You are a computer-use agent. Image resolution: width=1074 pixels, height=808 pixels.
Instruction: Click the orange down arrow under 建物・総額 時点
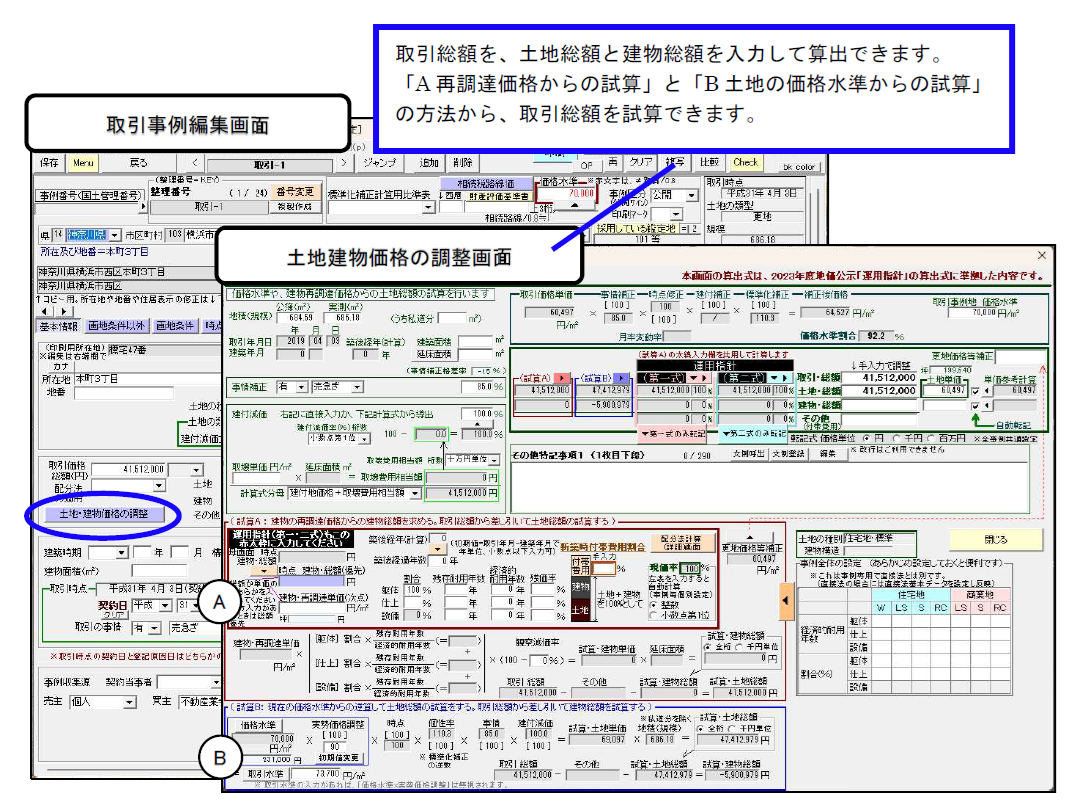(263, 570)
